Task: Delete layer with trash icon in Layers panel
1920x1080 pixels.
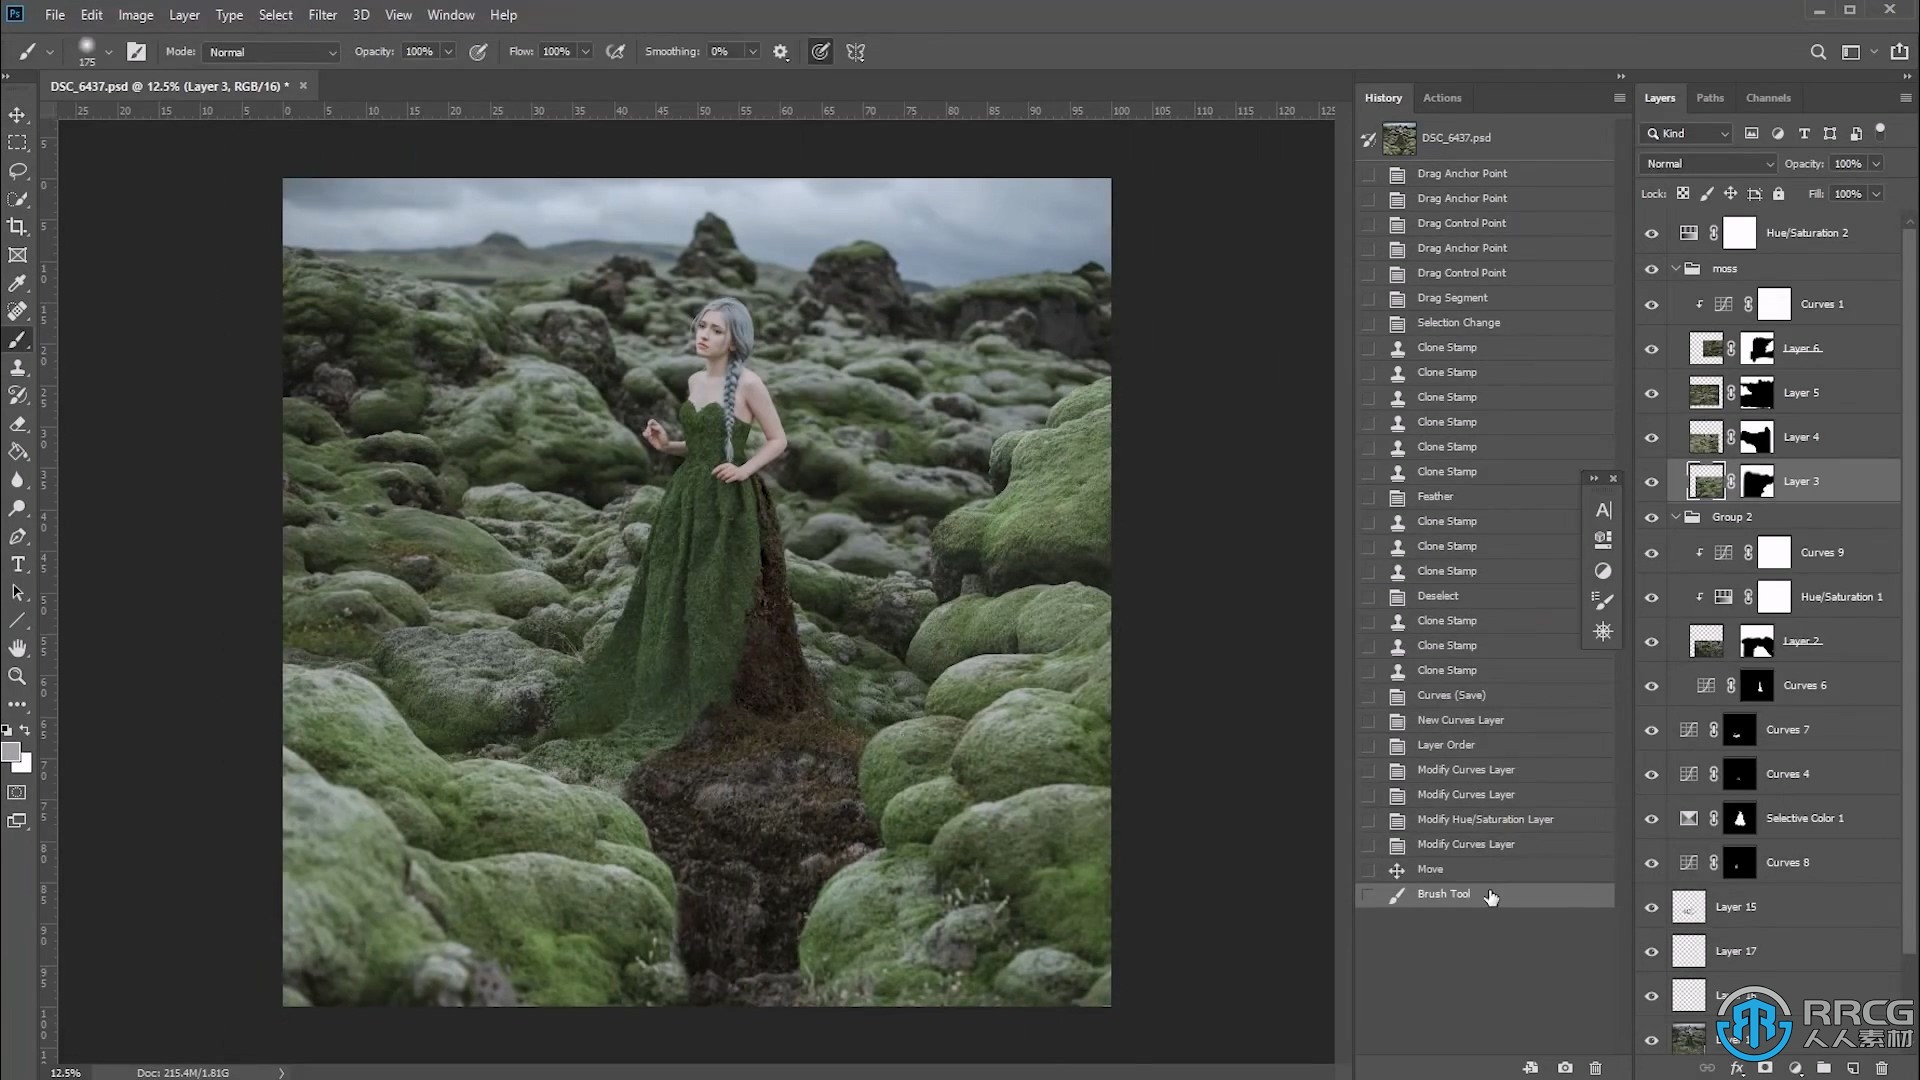Action: [x=1881, y=1068]
